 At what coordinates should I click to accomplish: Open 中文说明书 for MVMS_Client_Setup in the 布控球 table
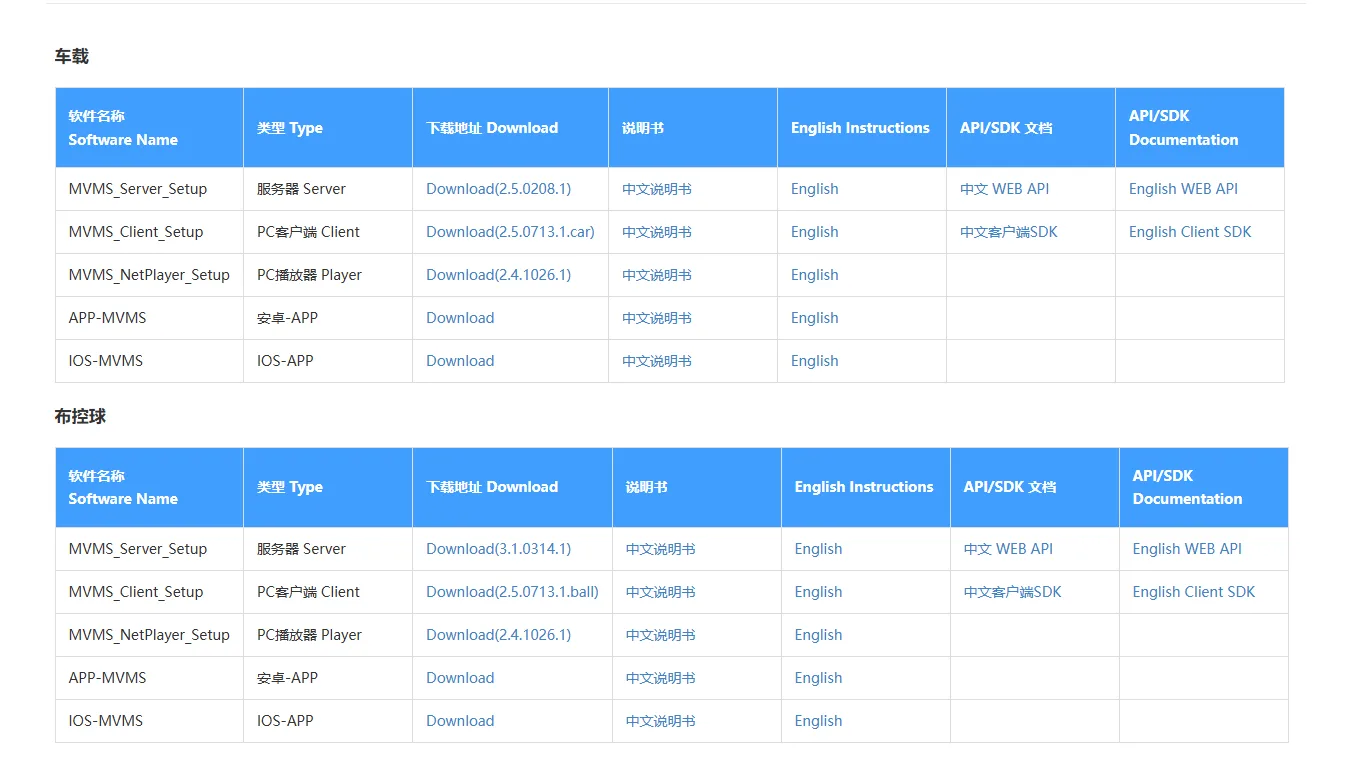[661, 592]
